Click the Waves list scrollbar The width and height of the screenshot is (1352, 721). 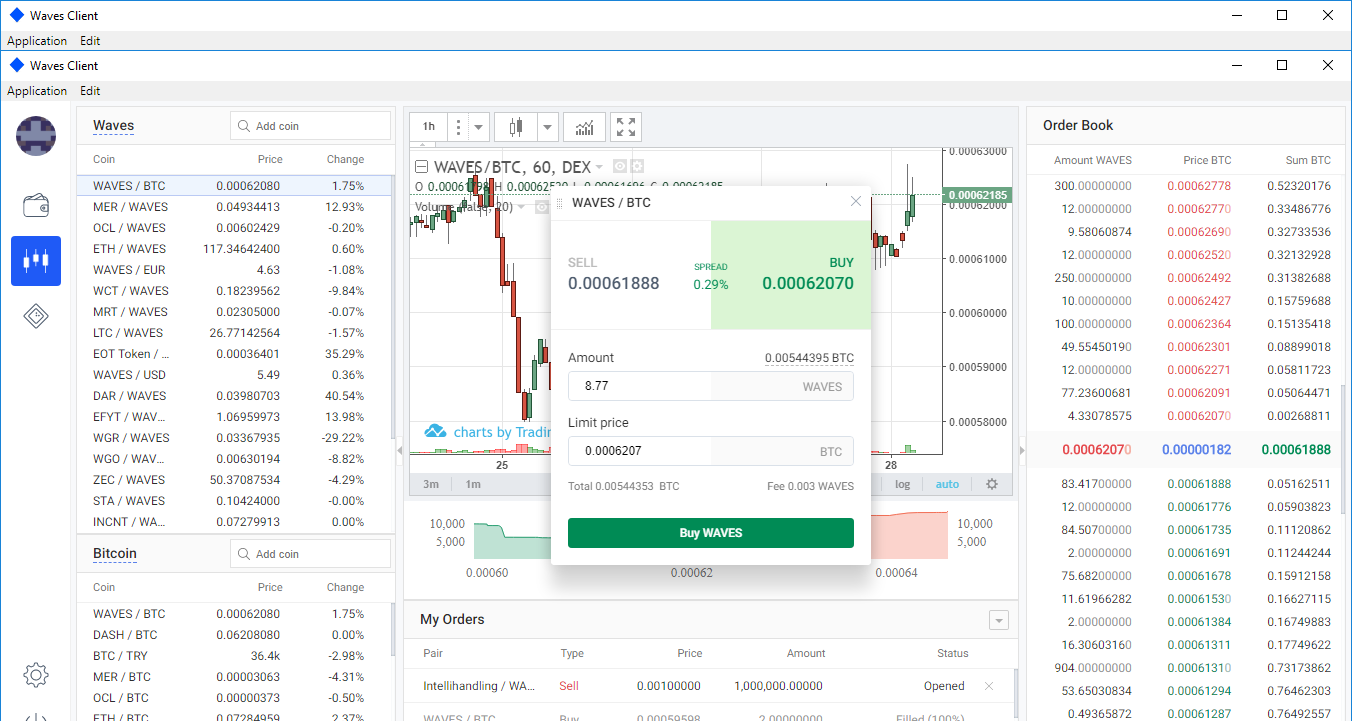pos(392,308)
